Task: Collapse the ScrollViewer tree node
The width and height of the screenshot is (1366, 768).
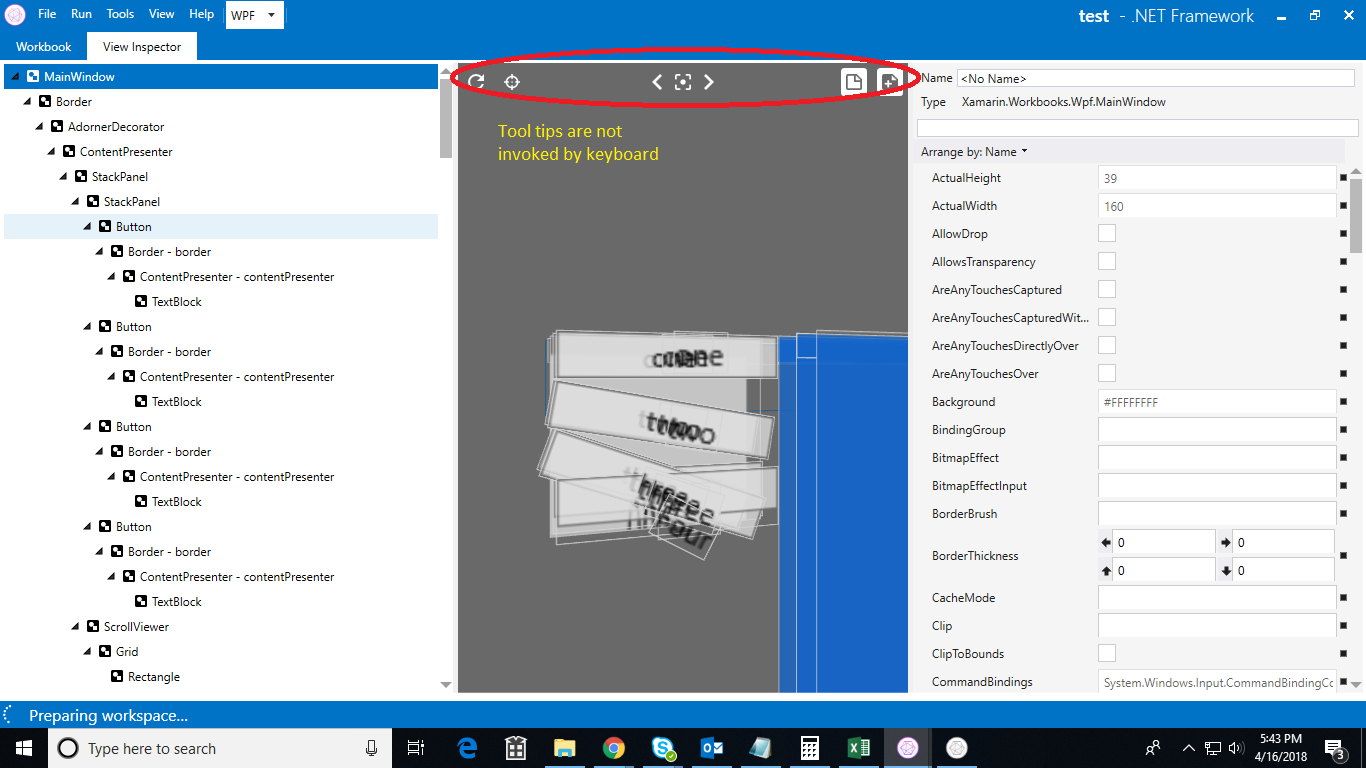Action: 74,626
